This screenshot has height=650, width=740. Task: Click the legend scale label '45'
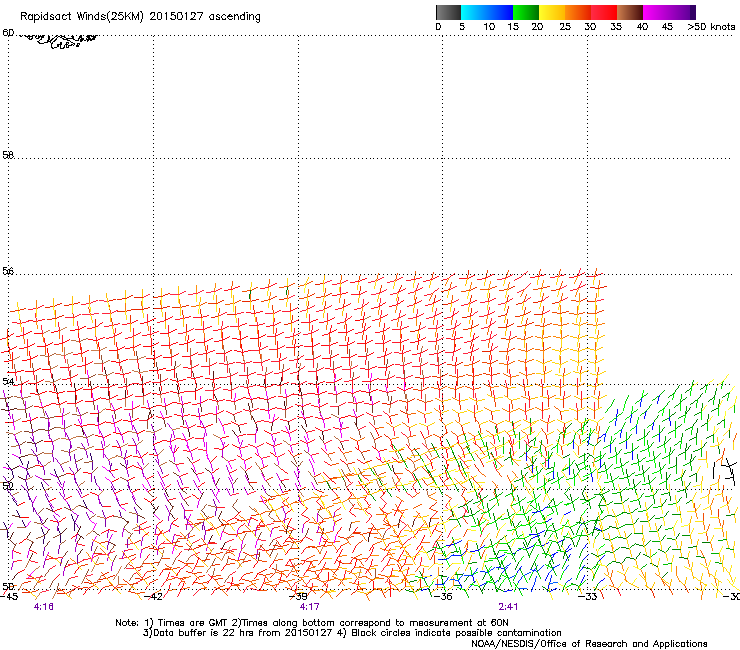pos(667,27)
